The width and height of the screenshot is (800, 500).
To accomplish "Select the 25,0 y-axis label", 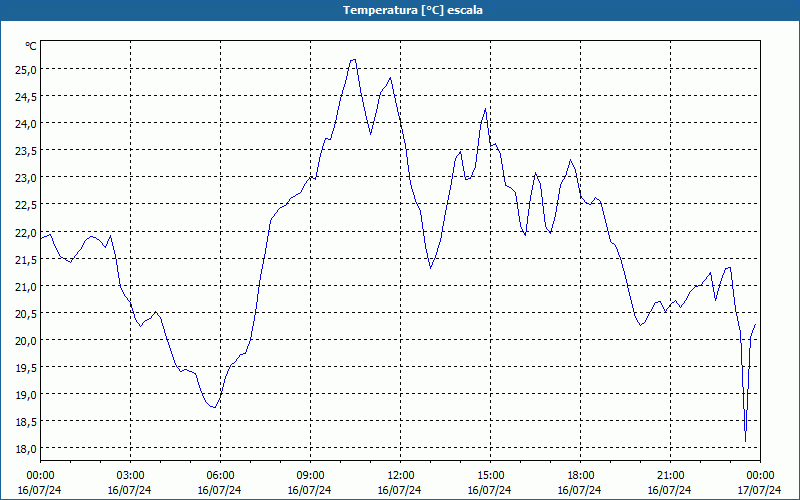I will click(26, 69).
